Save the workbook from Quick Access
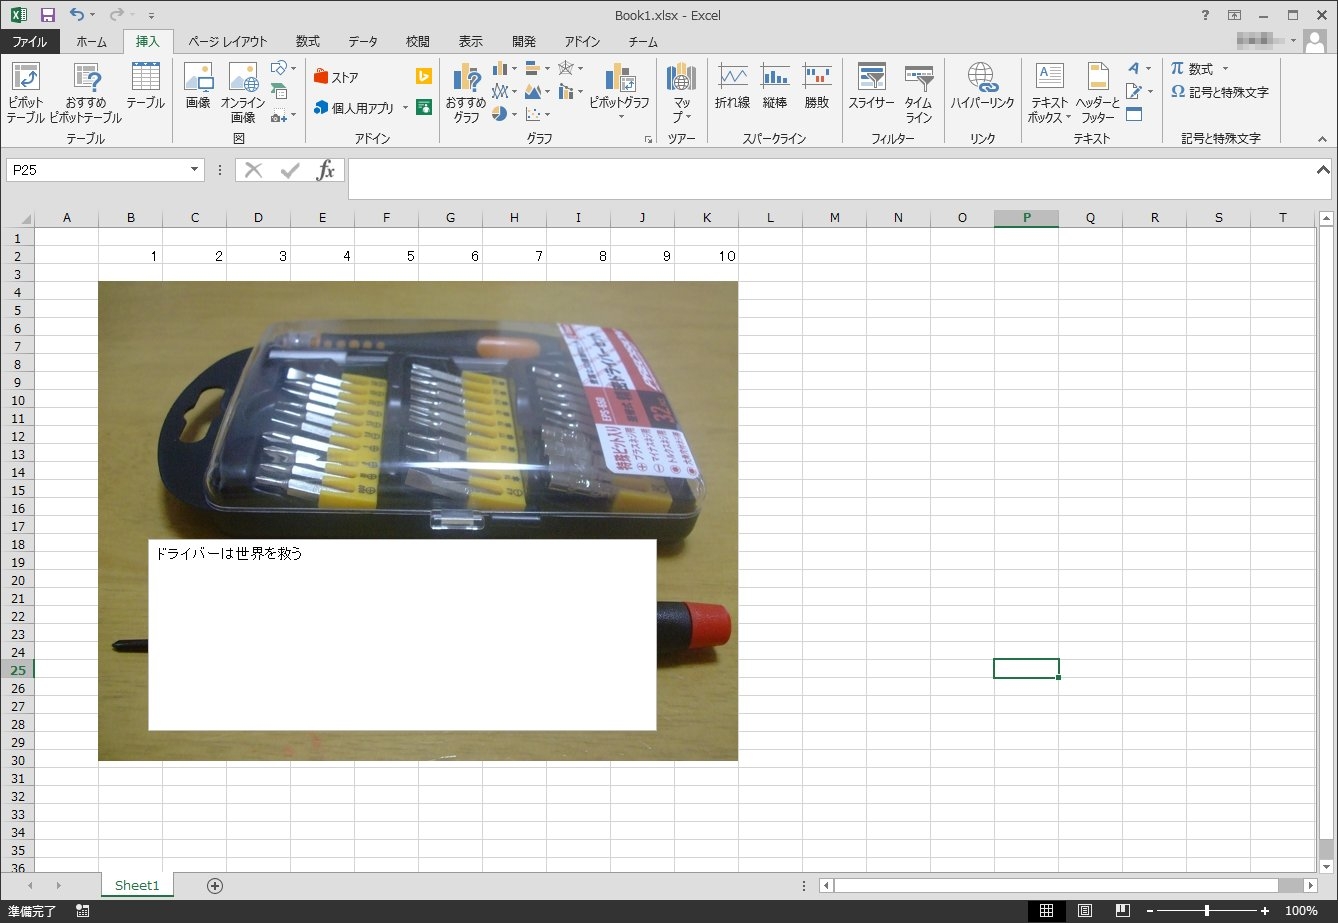This screenshot has height=923, width=1338. click(x=48, y=15)
